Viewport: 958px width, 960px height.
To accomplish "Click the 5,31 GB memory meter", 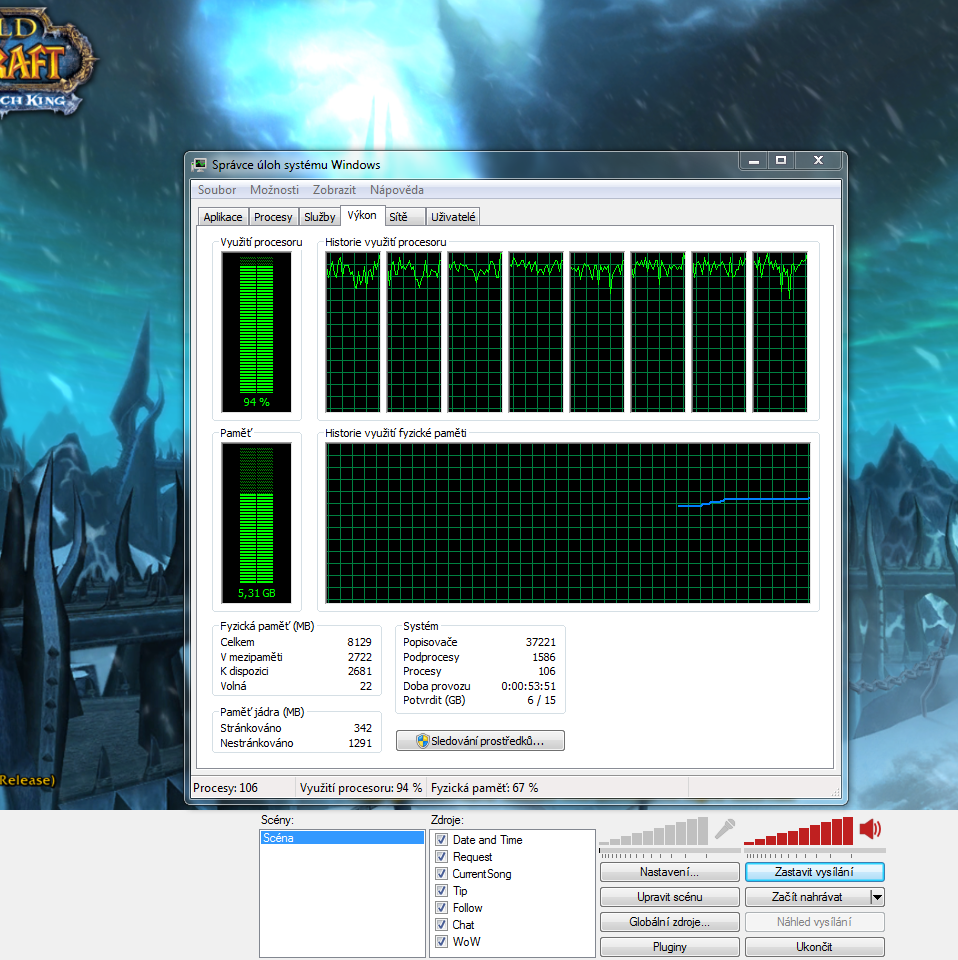I will tap(256, 523).
